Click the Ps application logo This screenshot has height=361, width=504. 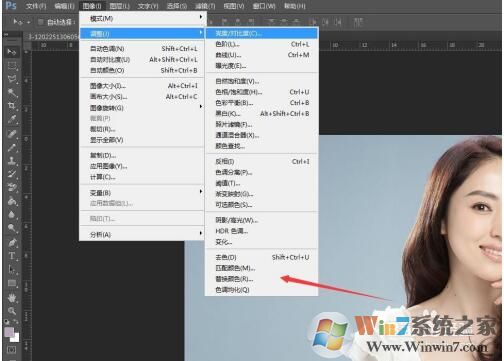[x=11, y=6]
